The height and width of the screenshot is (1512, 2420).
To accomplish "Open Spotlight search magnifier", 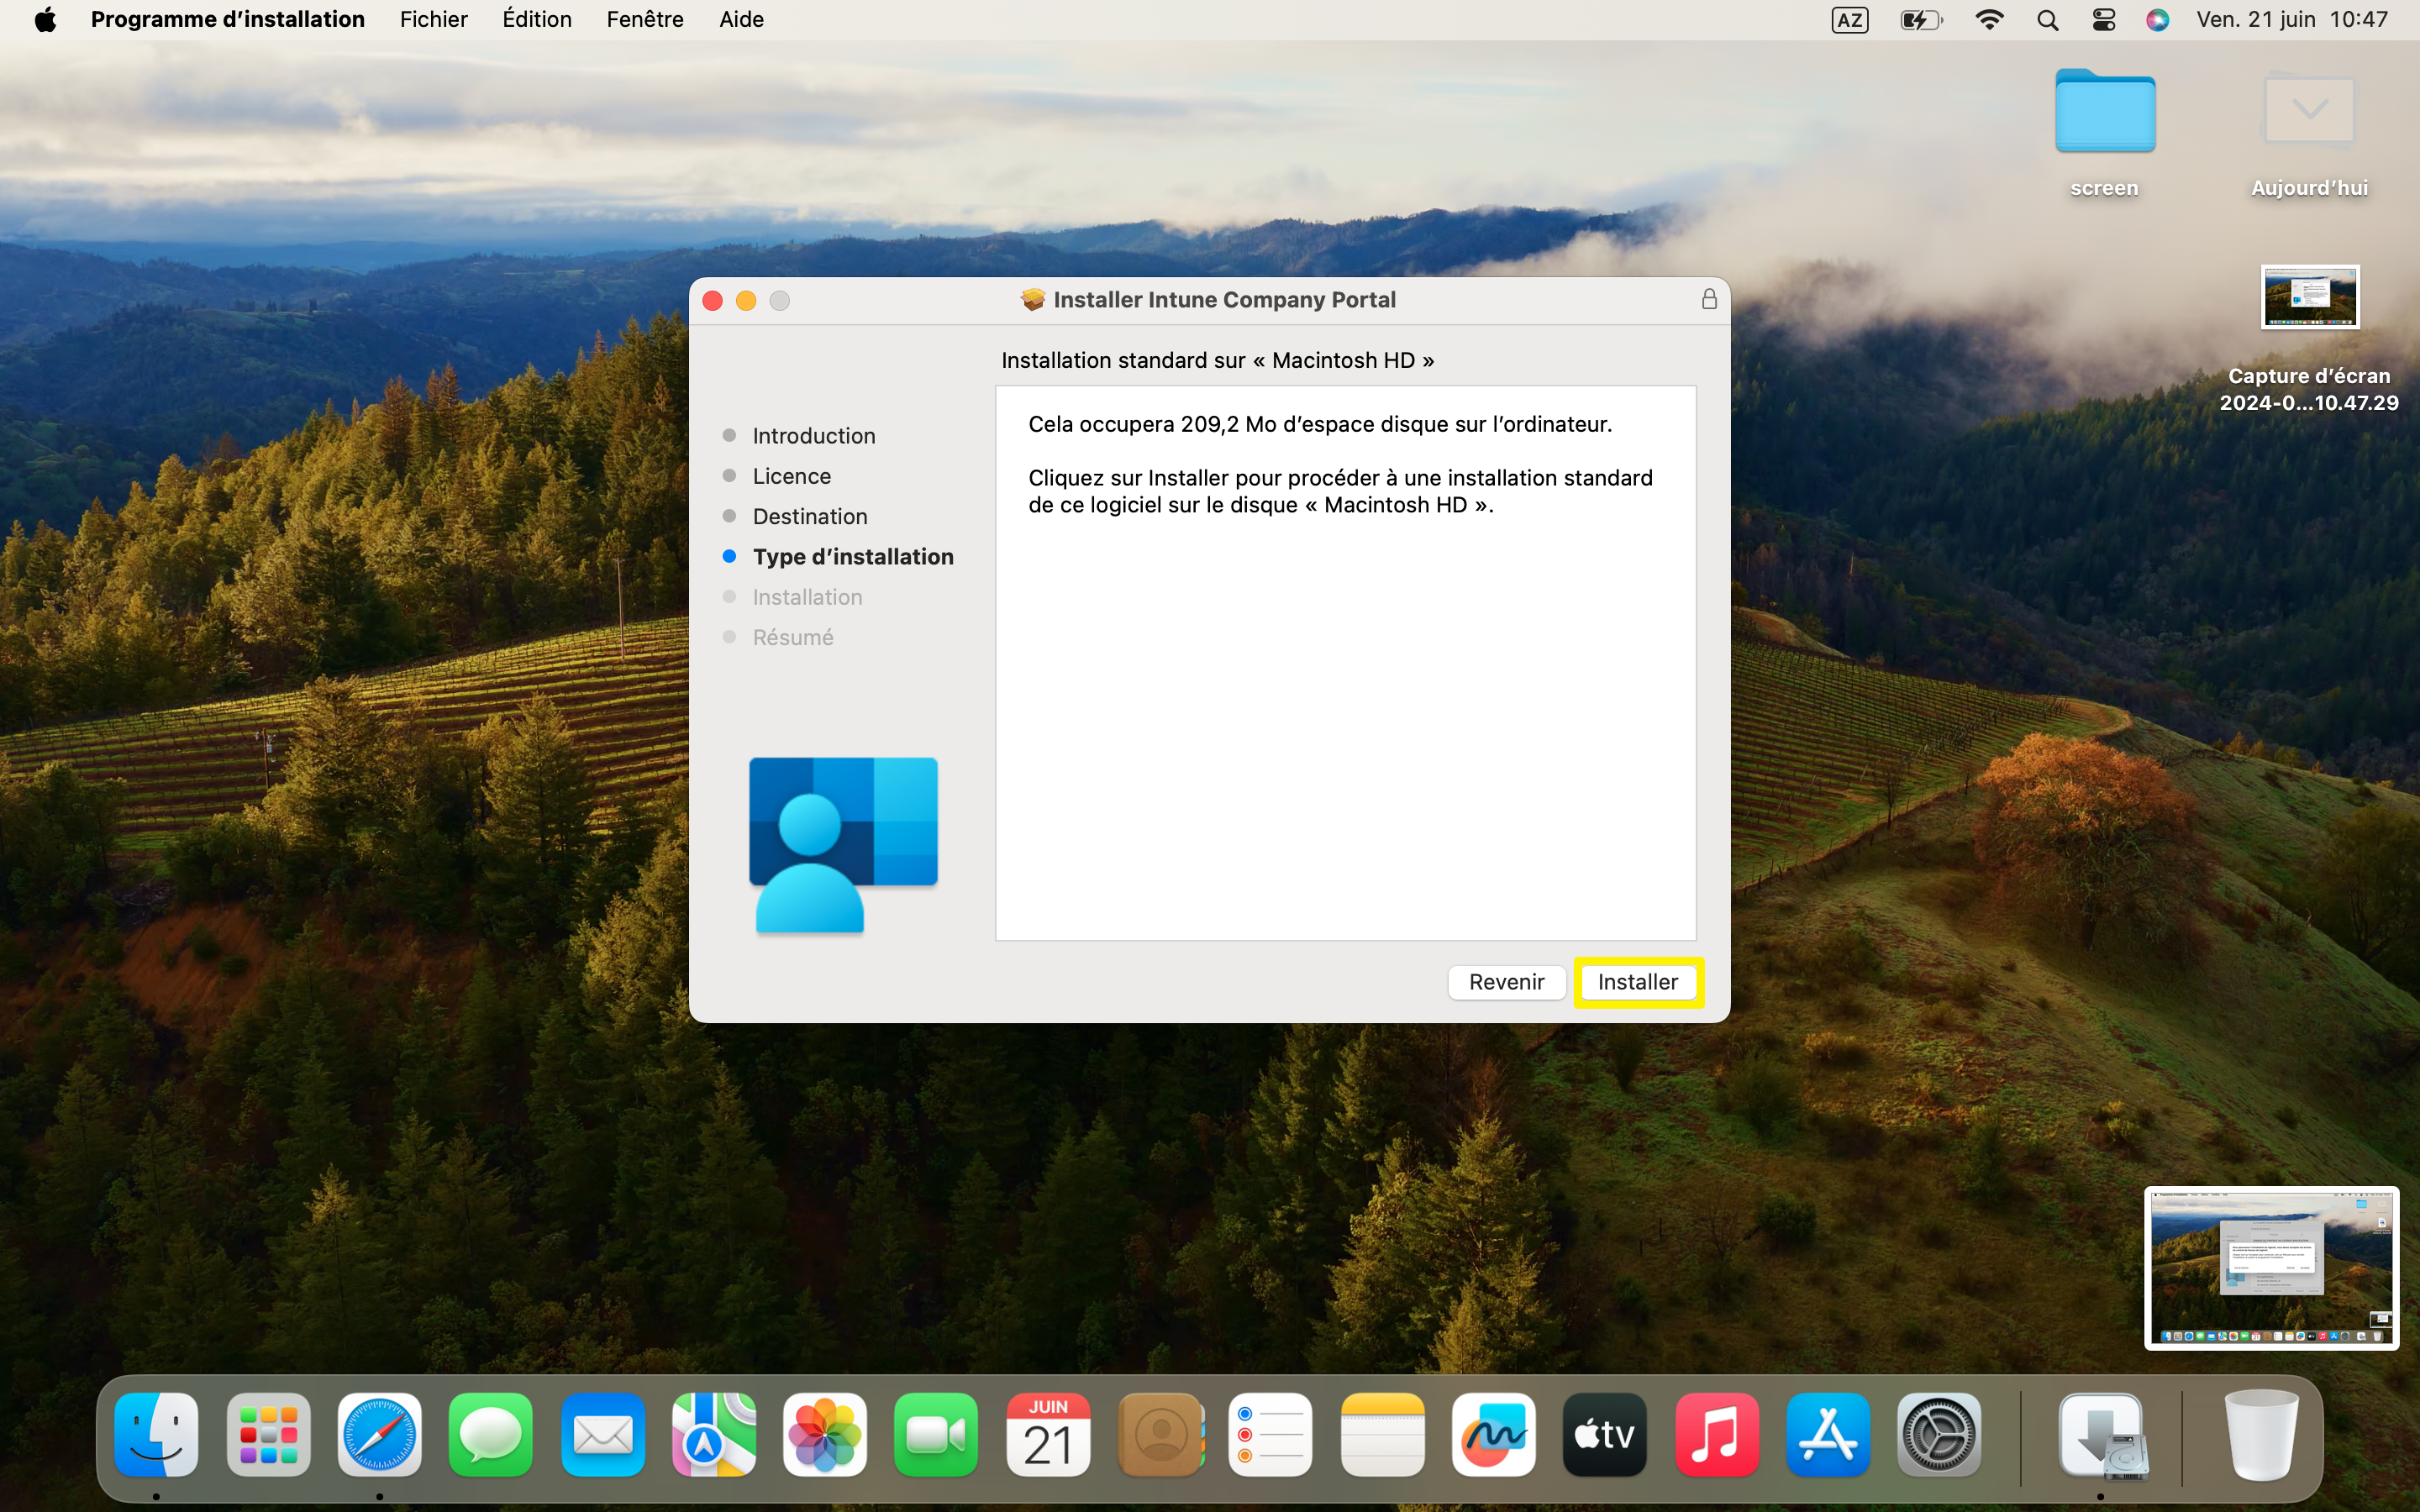I will pyautogui.click(x=2047, y=20).
